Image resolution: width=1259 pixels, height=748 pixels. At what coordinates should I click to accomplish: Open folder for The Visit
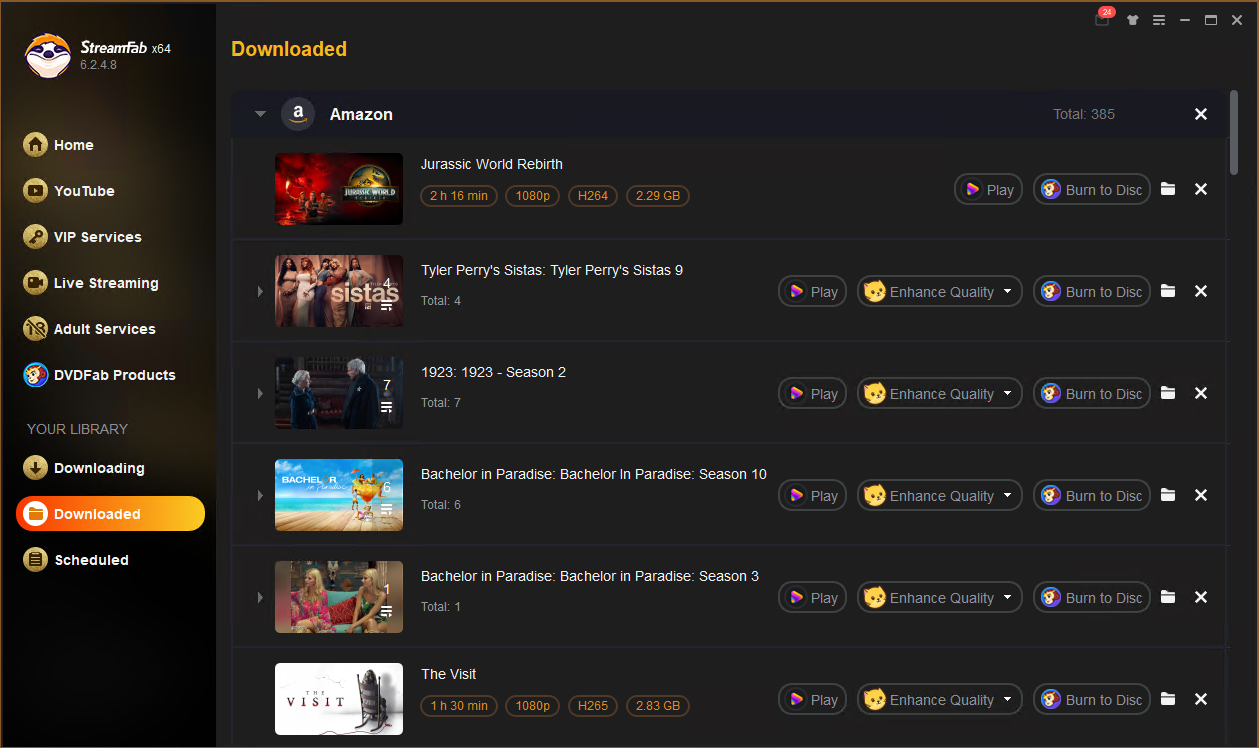[x=1168, y=699]
